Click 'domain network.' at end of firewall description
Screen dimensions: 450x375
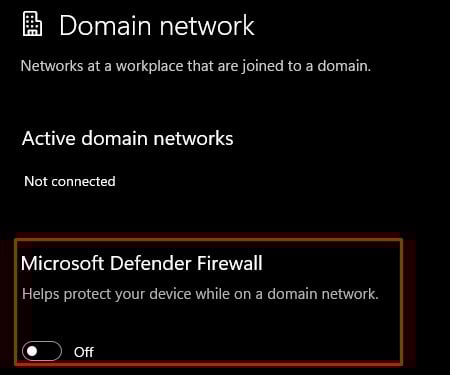point(323,294)
